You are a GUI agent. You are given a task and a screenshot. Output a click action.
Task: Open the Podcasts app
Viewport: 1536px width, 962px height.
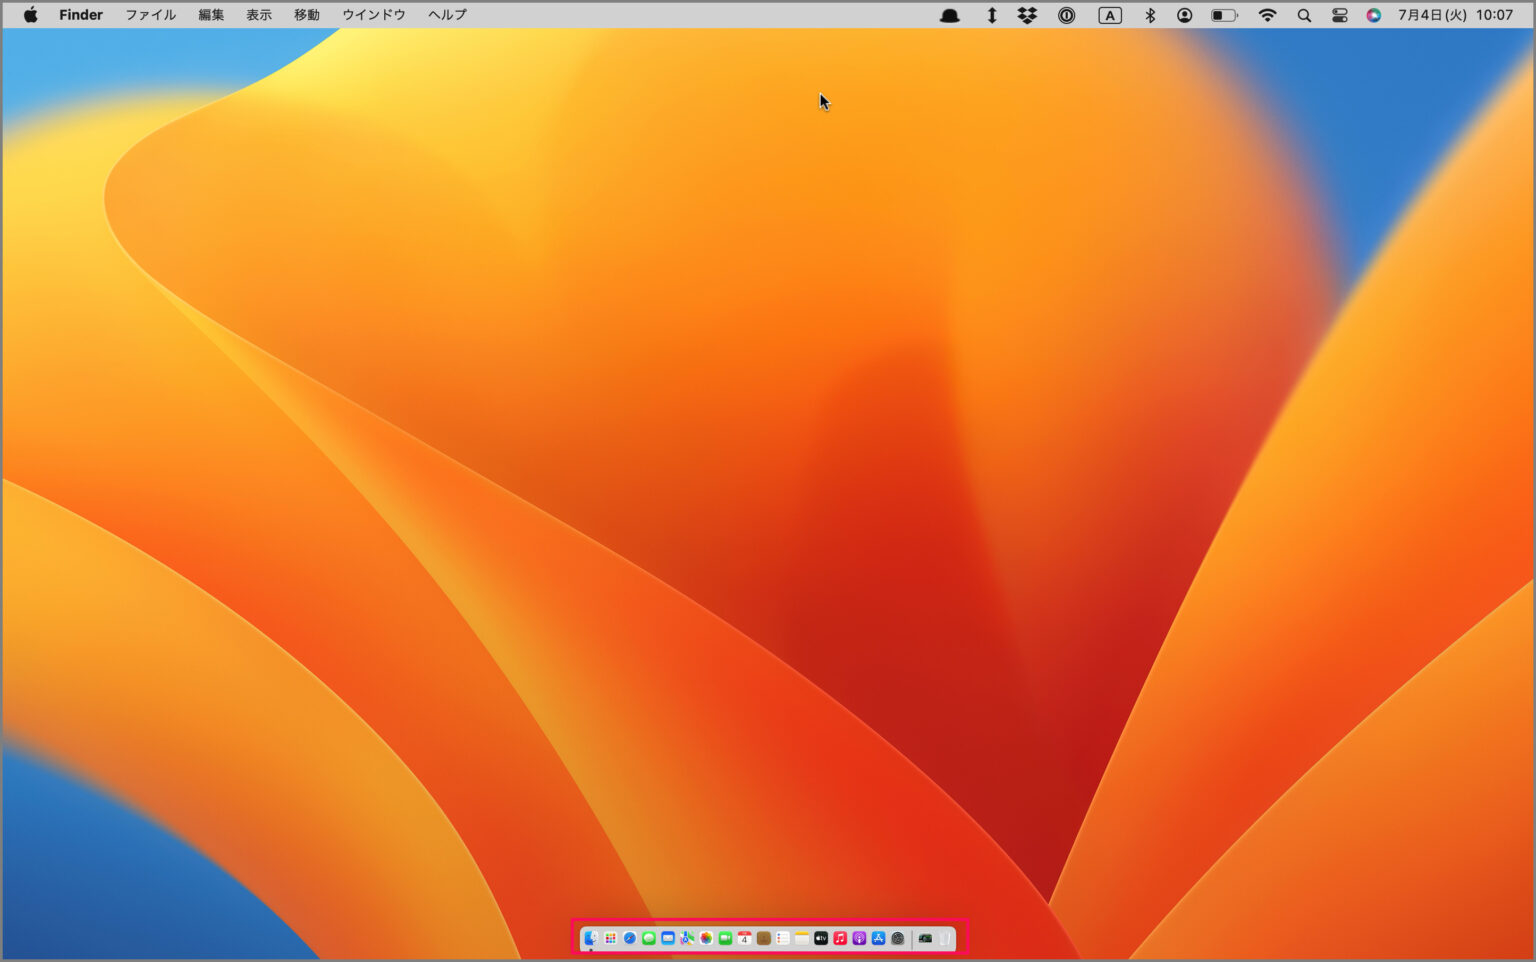(x=859, y=938)
